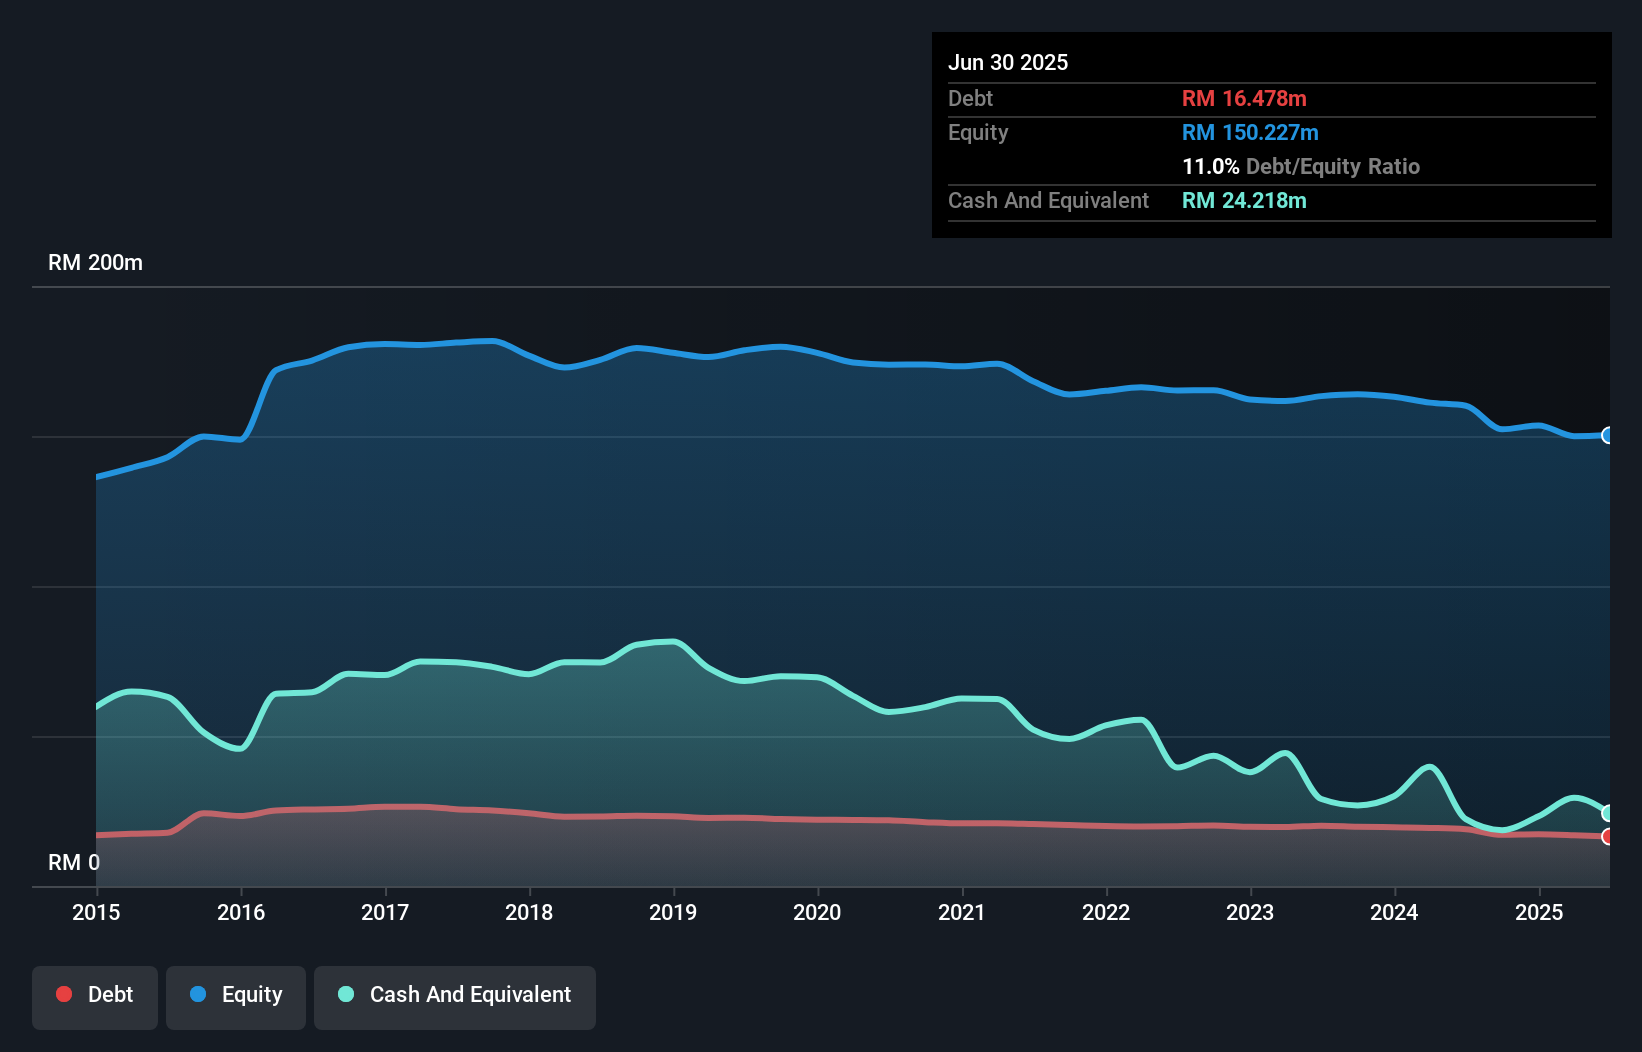This screenshot has height=1052, width=1642.
Task: Open the Jun 30 2025 tooltip header
Action: pyautogui.click(x=1008, y=62)
